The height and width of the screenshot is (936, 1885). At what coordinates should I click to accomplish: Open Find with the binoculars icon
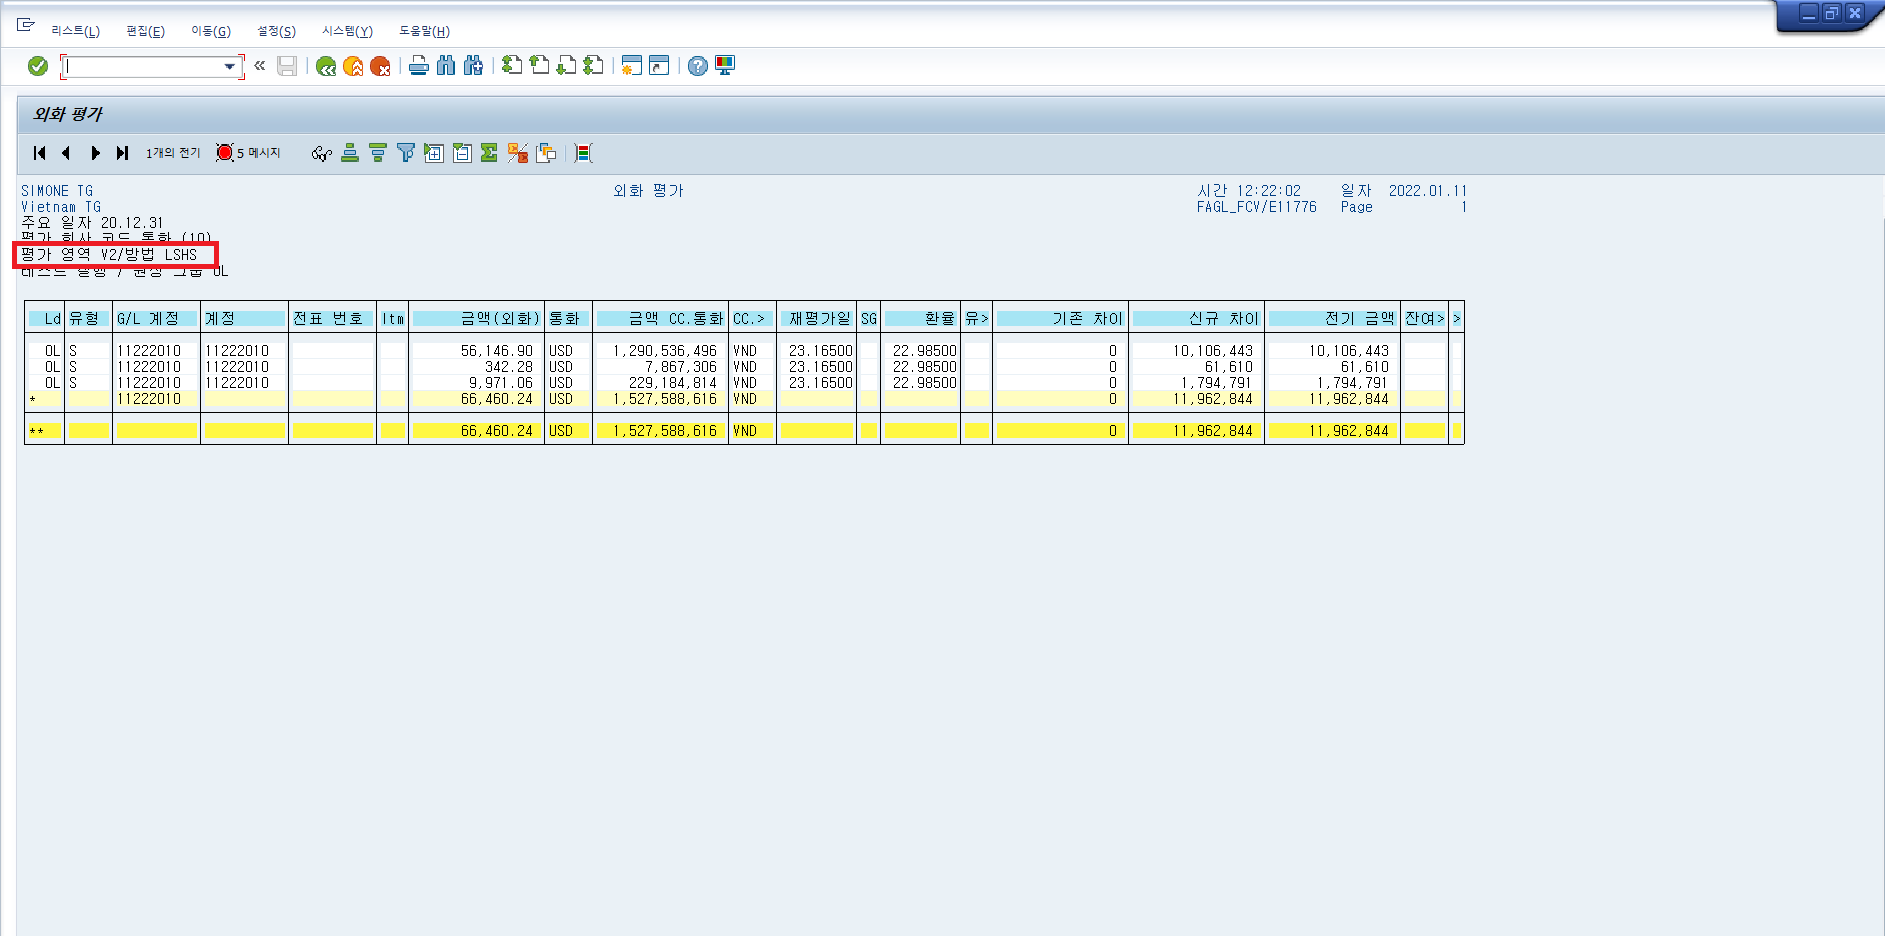pos(446,66)
